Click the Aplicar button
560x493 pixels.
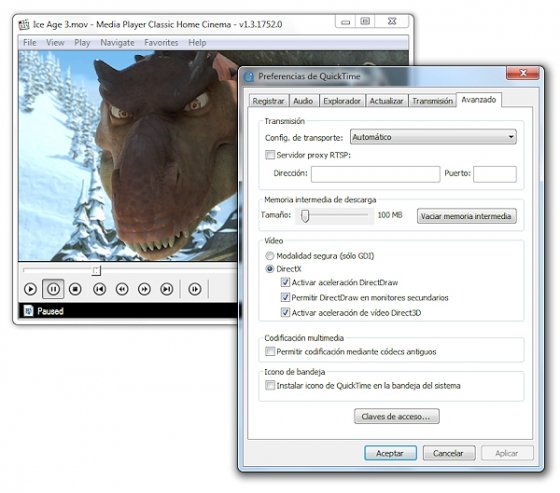point(507,453)
